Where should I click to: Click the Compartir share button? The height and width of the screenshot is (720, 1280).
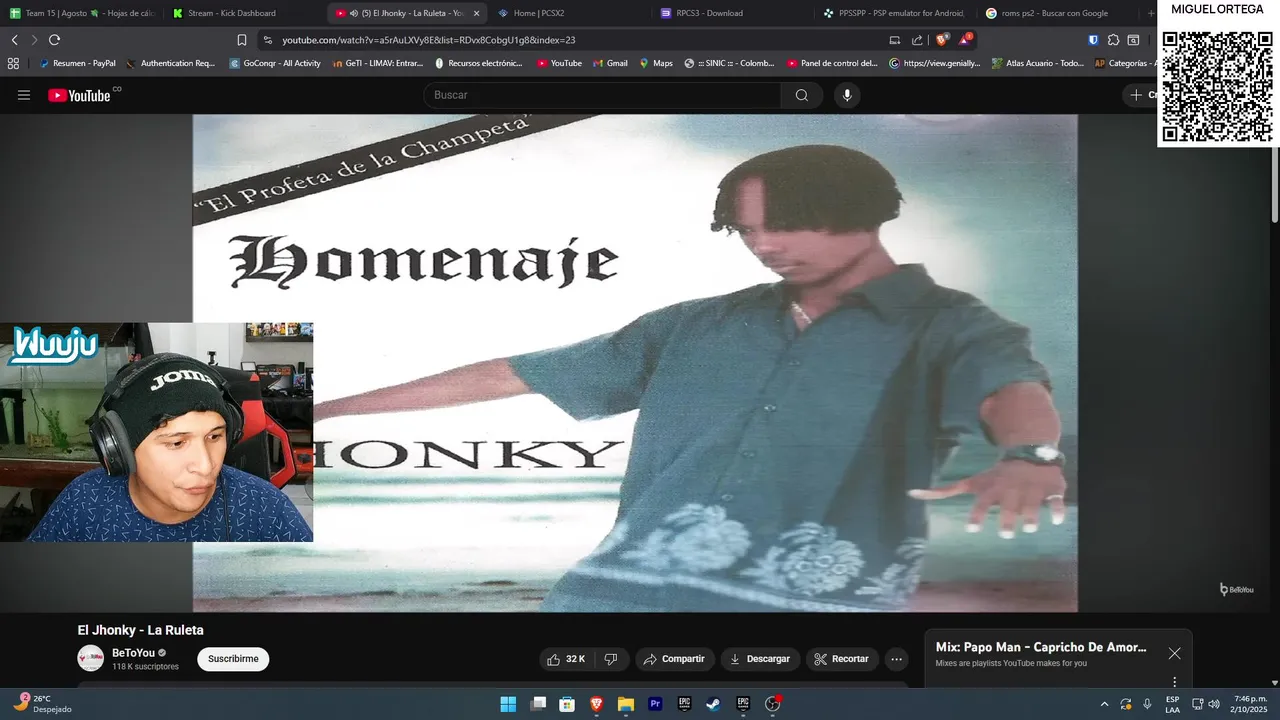(x=675, y=659)
